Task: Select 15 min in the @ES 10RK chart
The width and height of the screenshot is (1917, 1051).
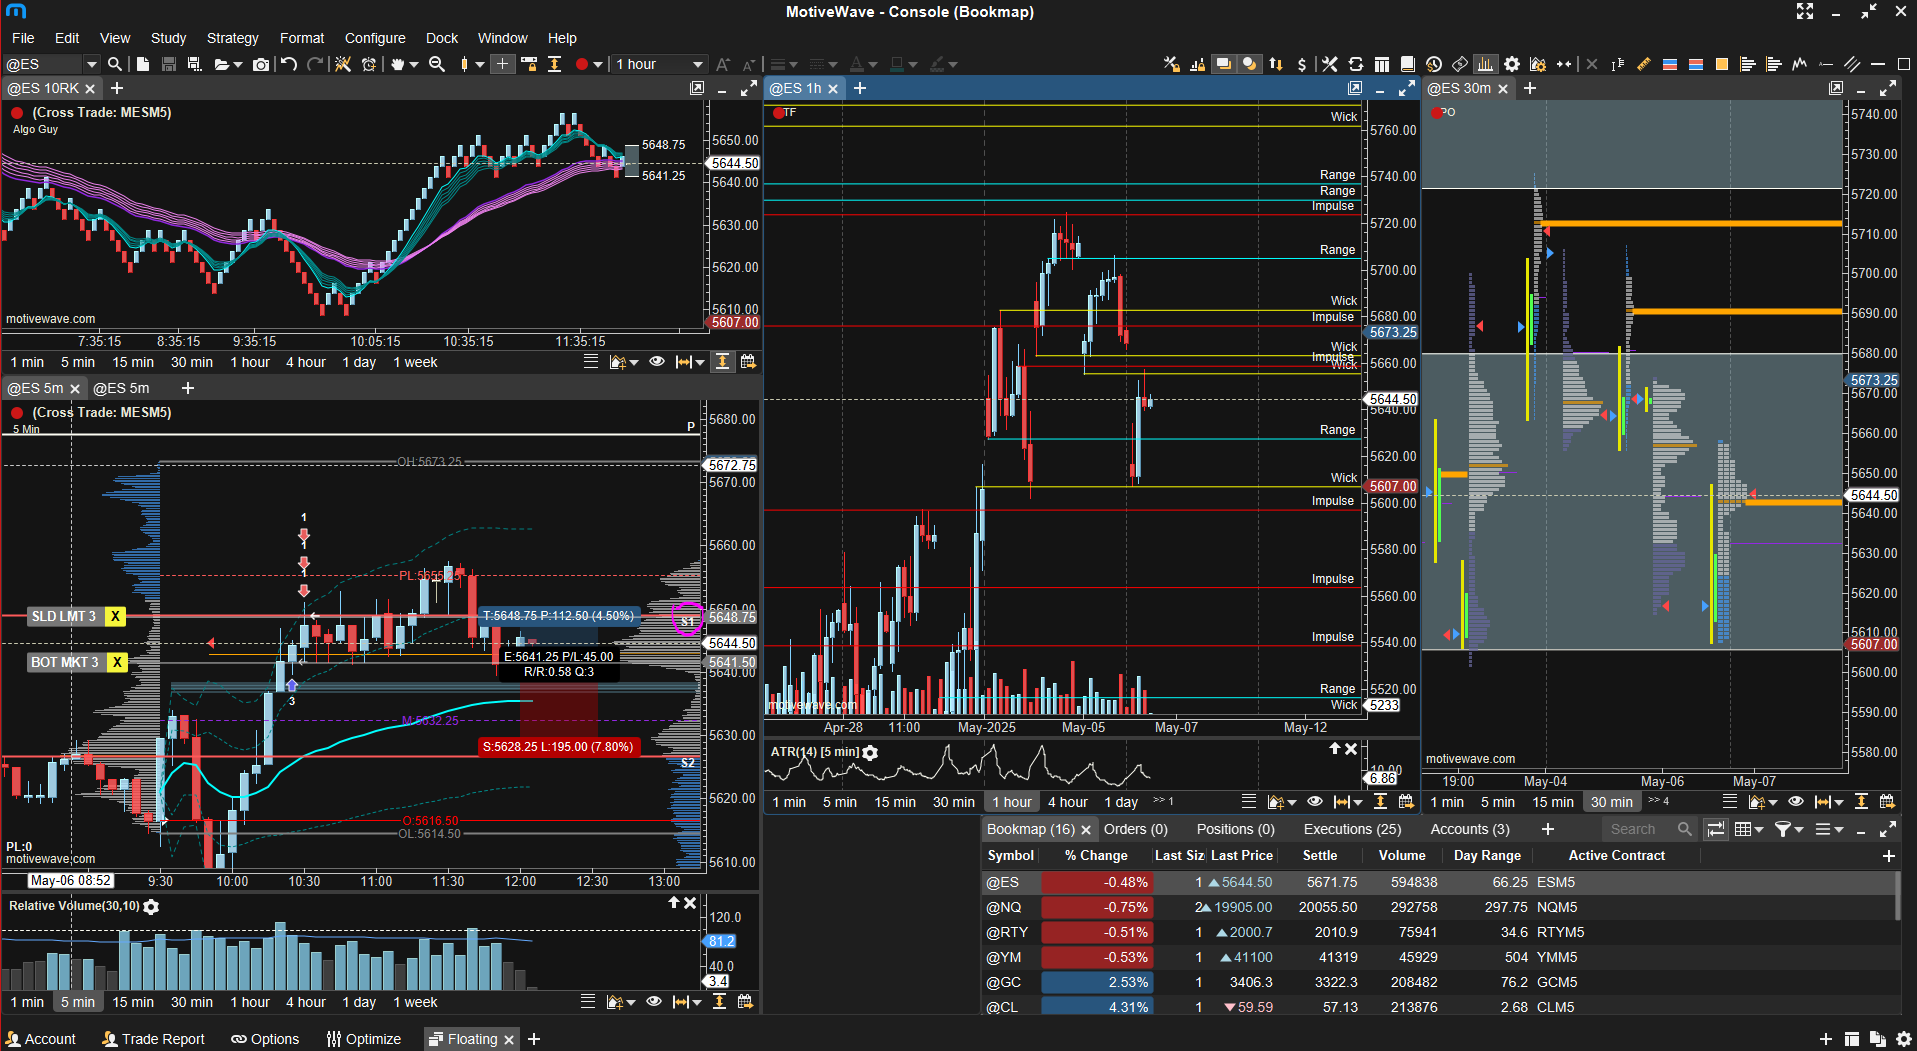Action: [x=133, y=362]
